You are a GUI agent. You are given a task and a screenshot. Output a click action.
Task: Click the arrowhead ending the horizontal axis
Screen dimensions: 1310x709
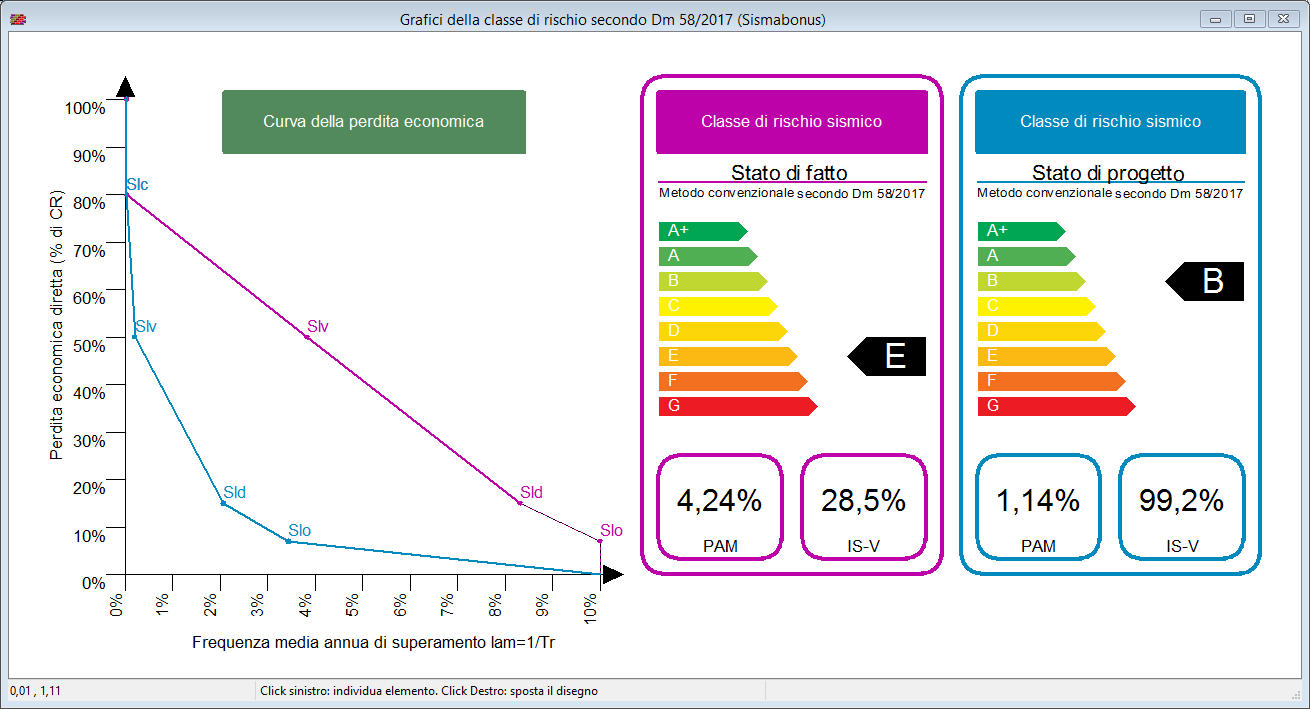tap(613, 574)
